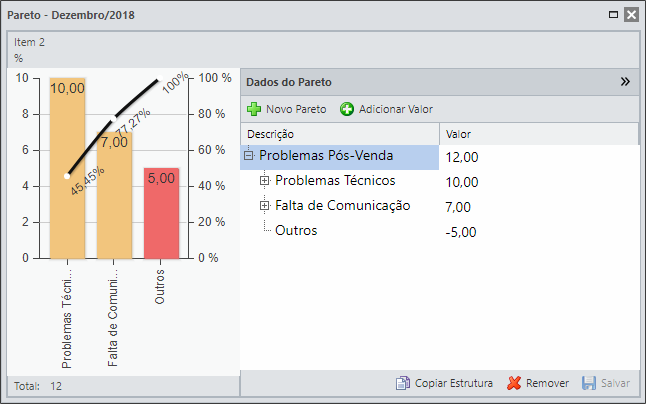Maximize the Pareto window
Image resolution: width=646 pixels, height=404 pixels.
(613, 15)
